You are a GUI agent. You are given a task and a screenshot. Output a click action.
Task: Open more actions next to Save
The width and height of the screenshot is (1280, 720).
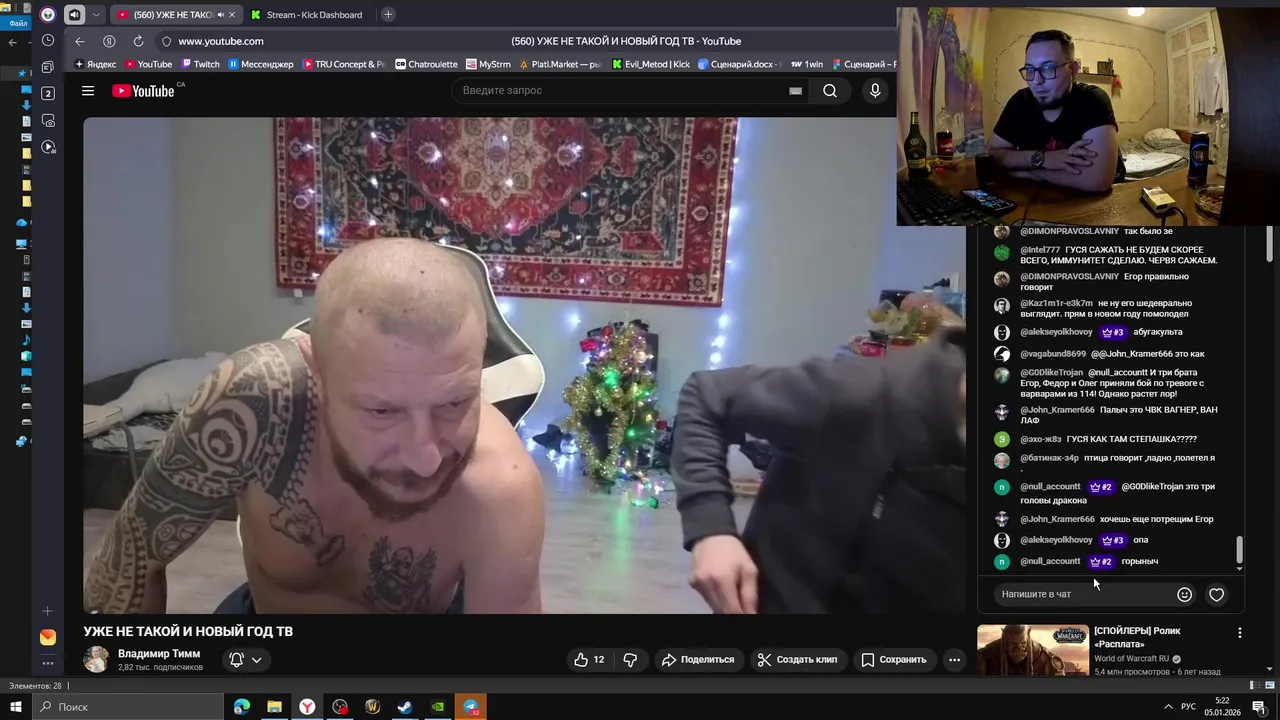[954, 660]
